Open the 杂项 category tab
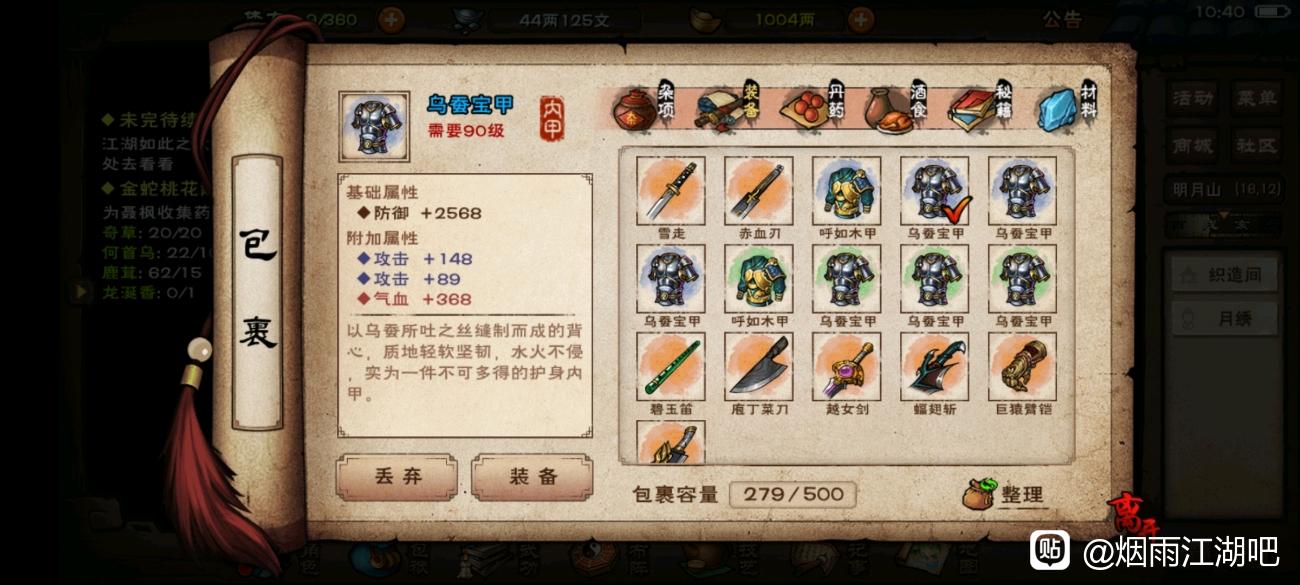 [645, 108]
